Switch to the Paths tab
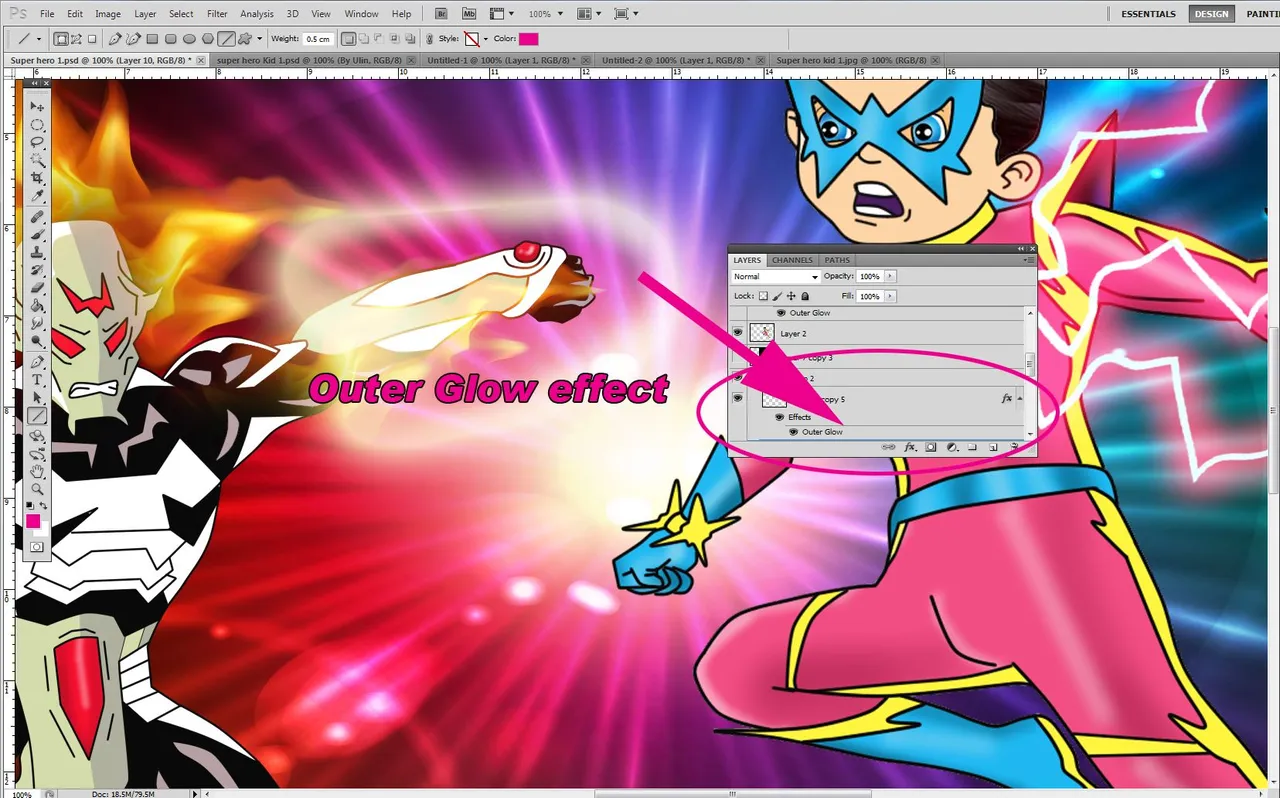This screenshot has width=1280, height=798. pos(837,260)
